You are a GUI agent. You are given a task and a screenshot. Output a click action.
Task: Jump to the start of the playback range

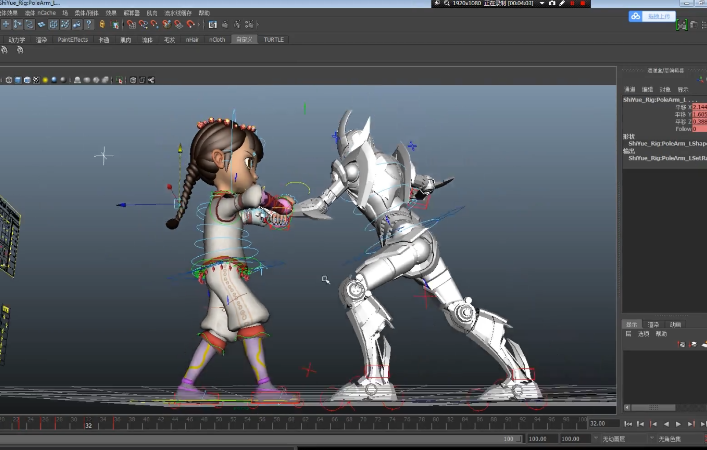pos(628,424)
